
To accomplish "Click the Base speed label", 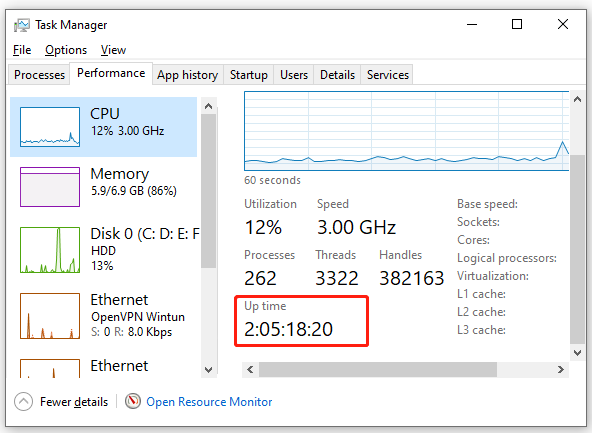I will pyautogui.click(x=487, y=204).
